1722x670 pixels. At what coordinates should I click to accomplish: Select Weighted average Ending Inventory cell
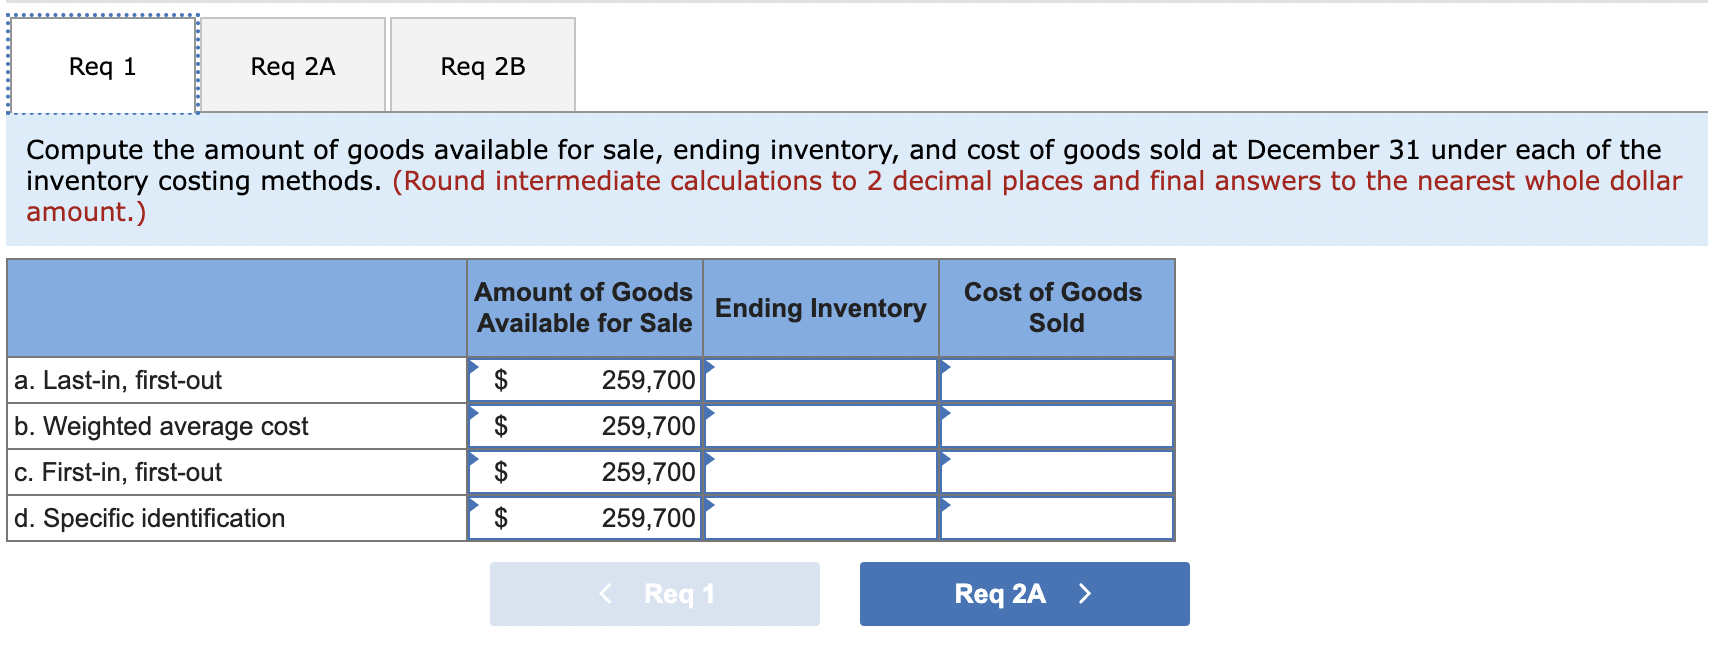[821, 426]
